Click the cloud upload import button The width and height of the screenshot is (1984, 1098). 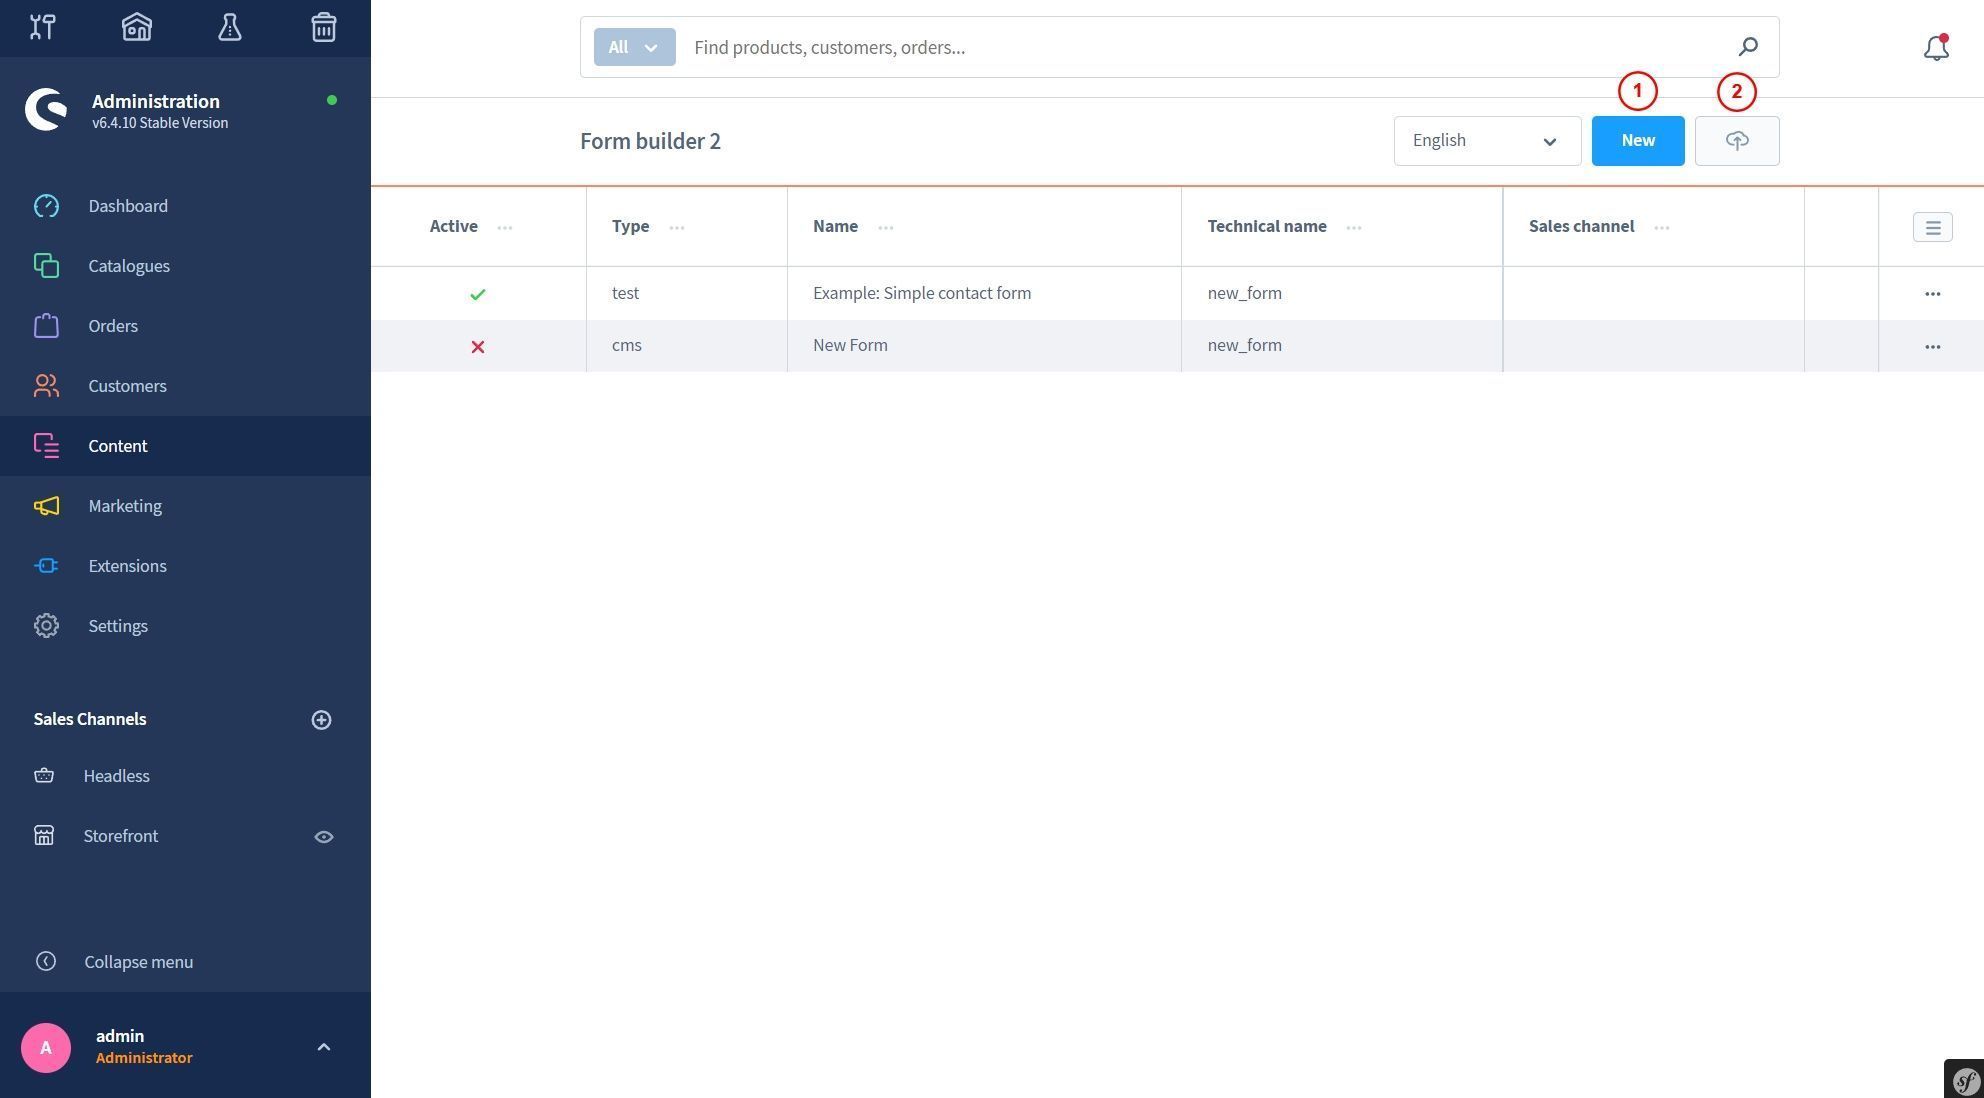(1736, 141)
